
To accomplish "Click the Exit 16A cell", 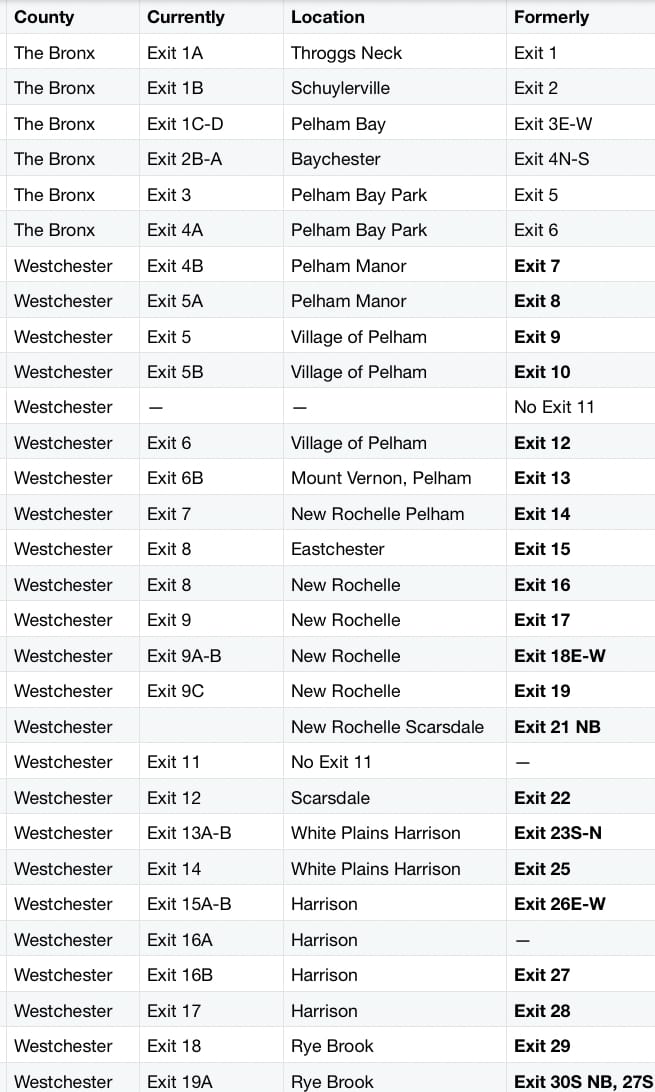I will pyautogui.click(x=180, y=940).
